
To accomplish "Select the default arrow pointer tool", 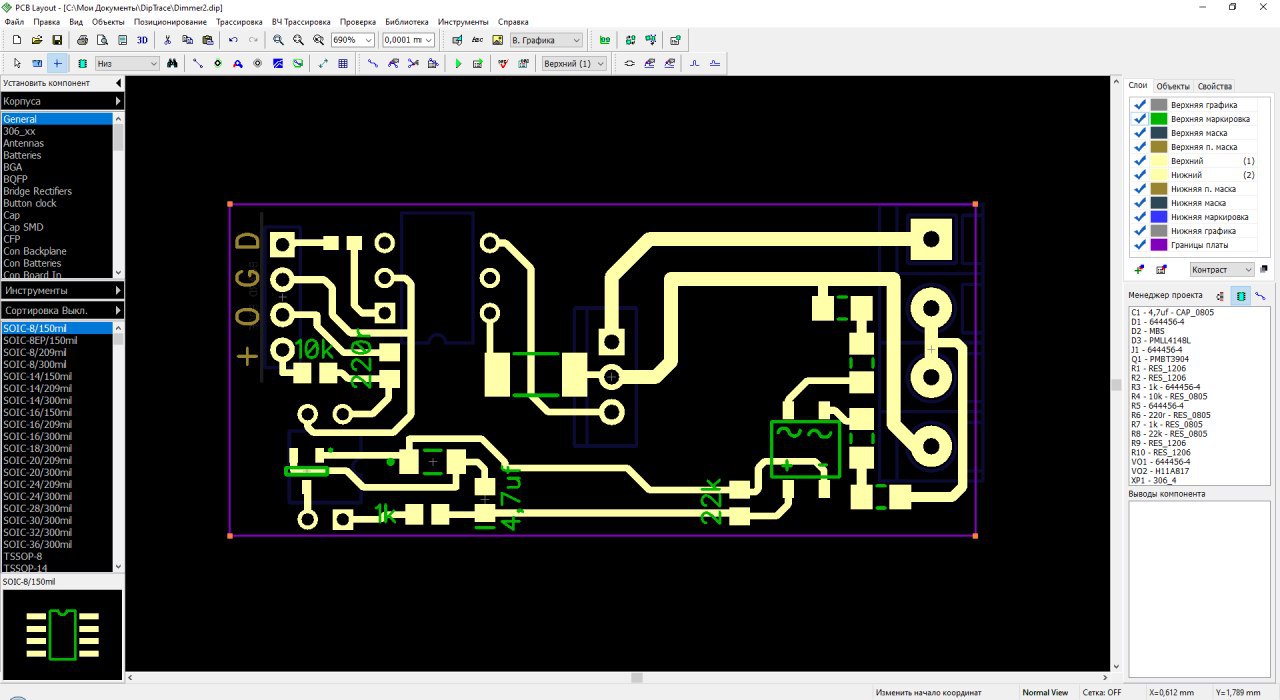I will 17,63.
